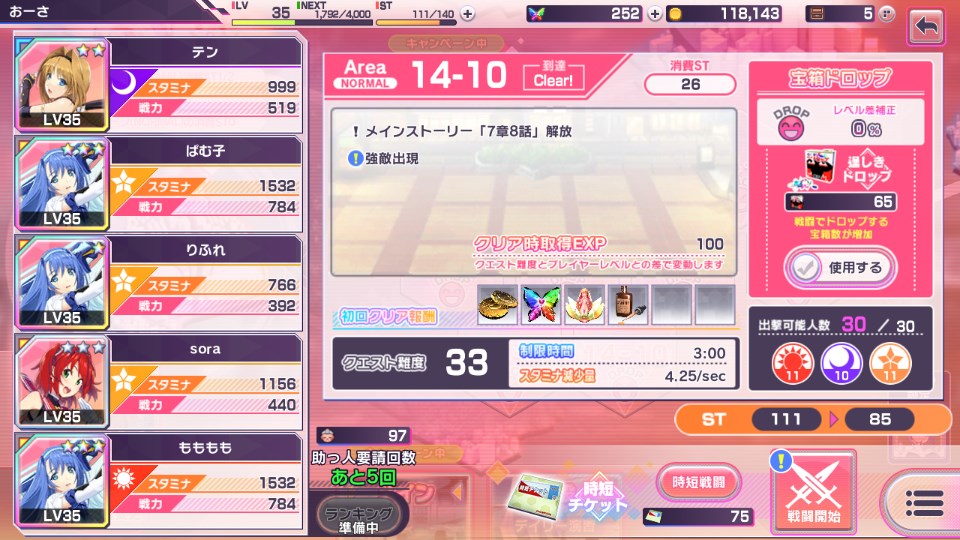Select the red sun attribute icon
Screen dimensions: 960x540
[x=792, y=363]
